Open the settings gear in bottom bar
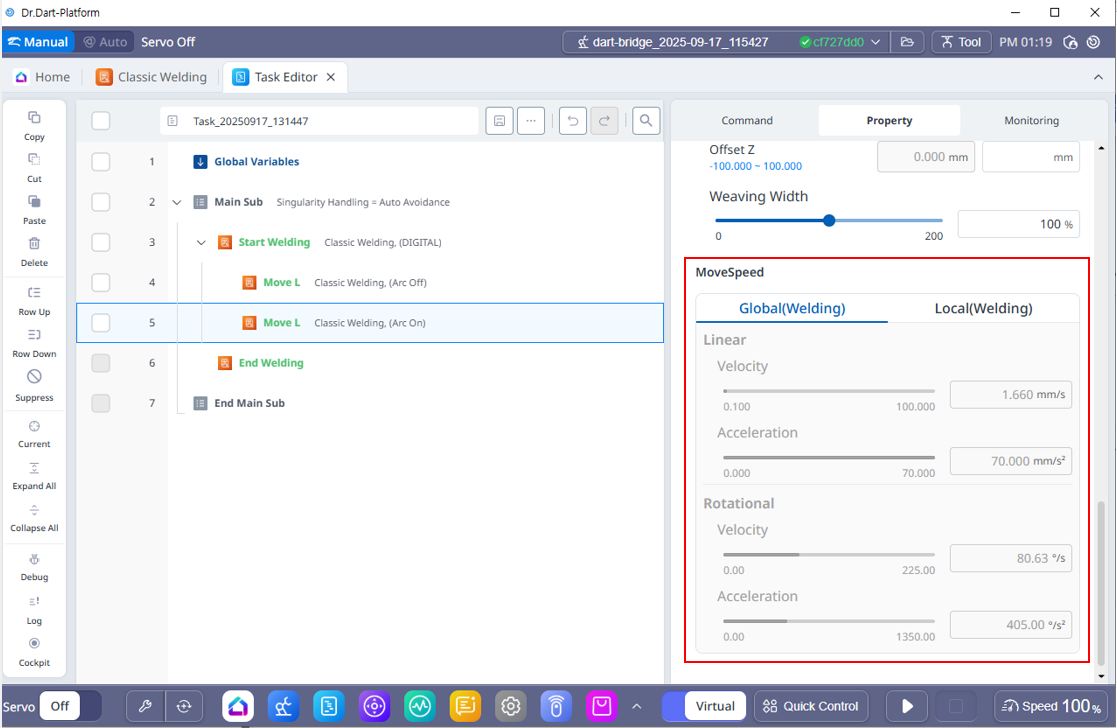This screenshot has height=728, width=1117. (511, 706)
